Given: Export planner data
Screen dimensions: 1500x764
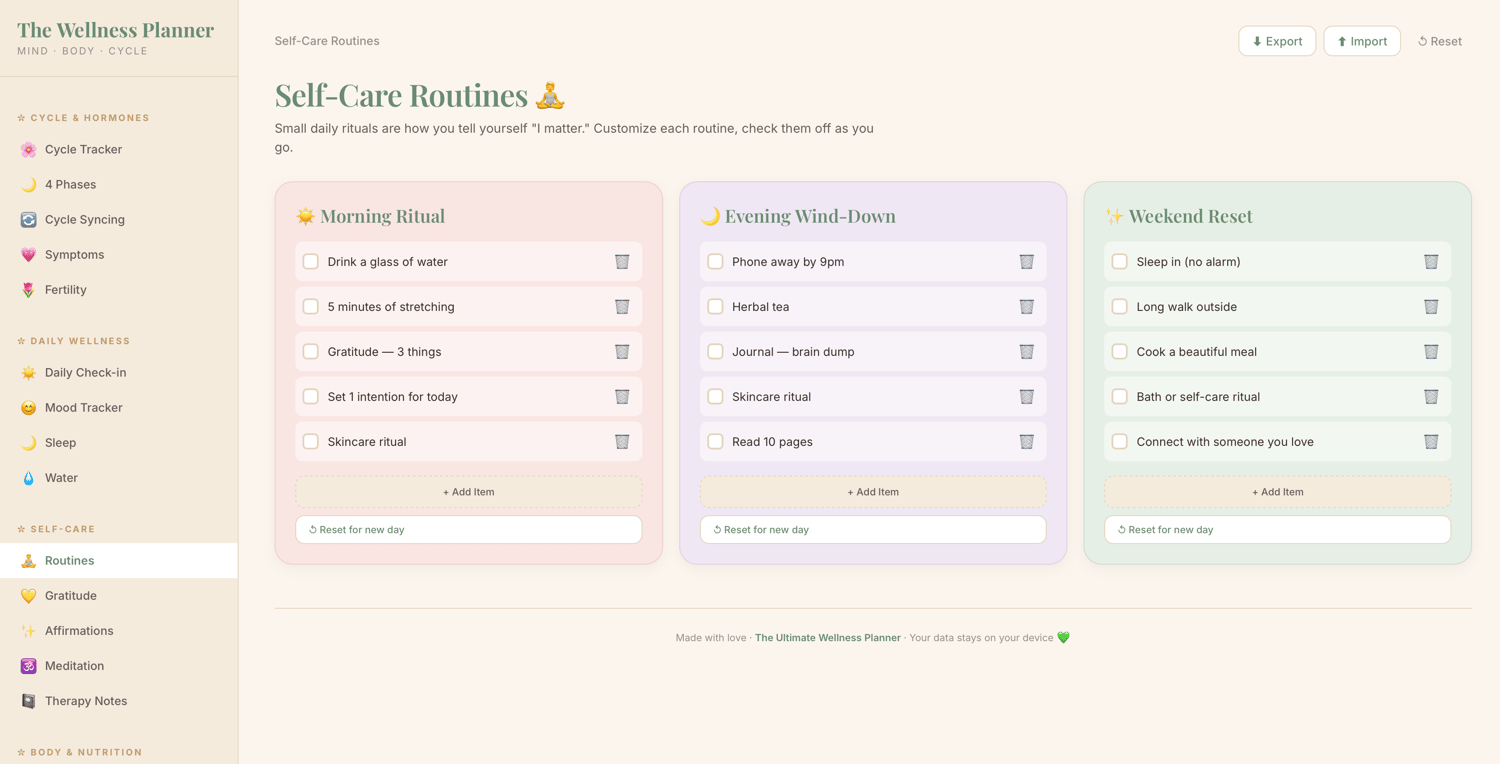Looking at the screenshot, I should (1277, 41).
